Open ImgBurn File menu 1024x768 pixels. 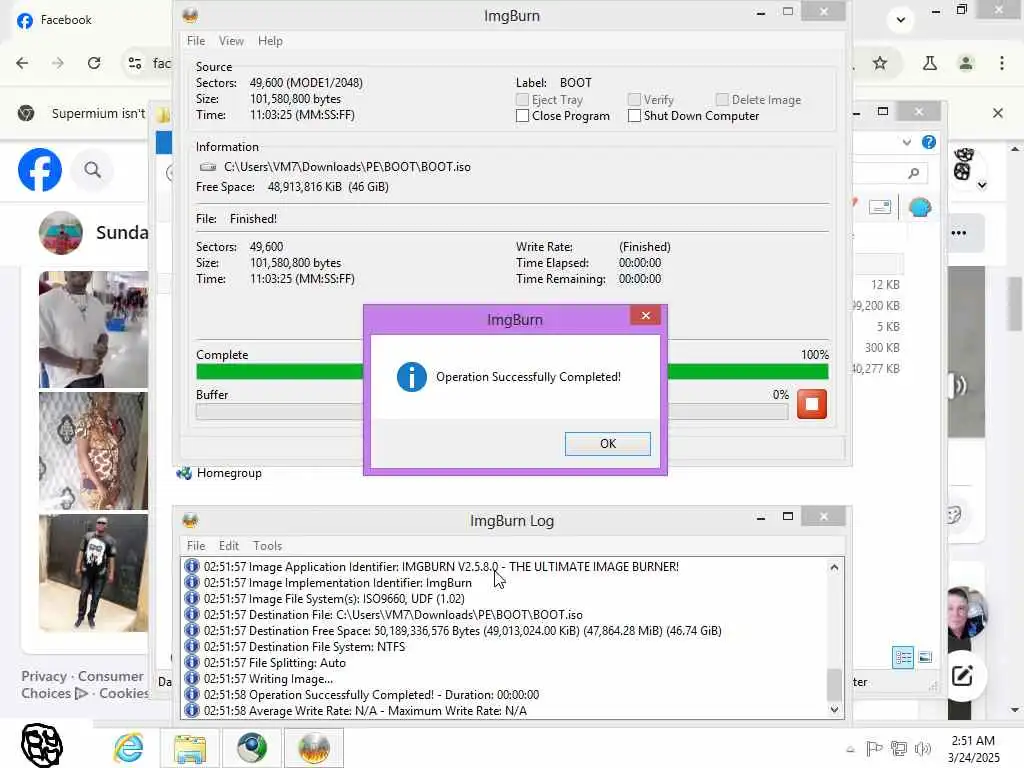pyautogui.click(x=196, y=40)
